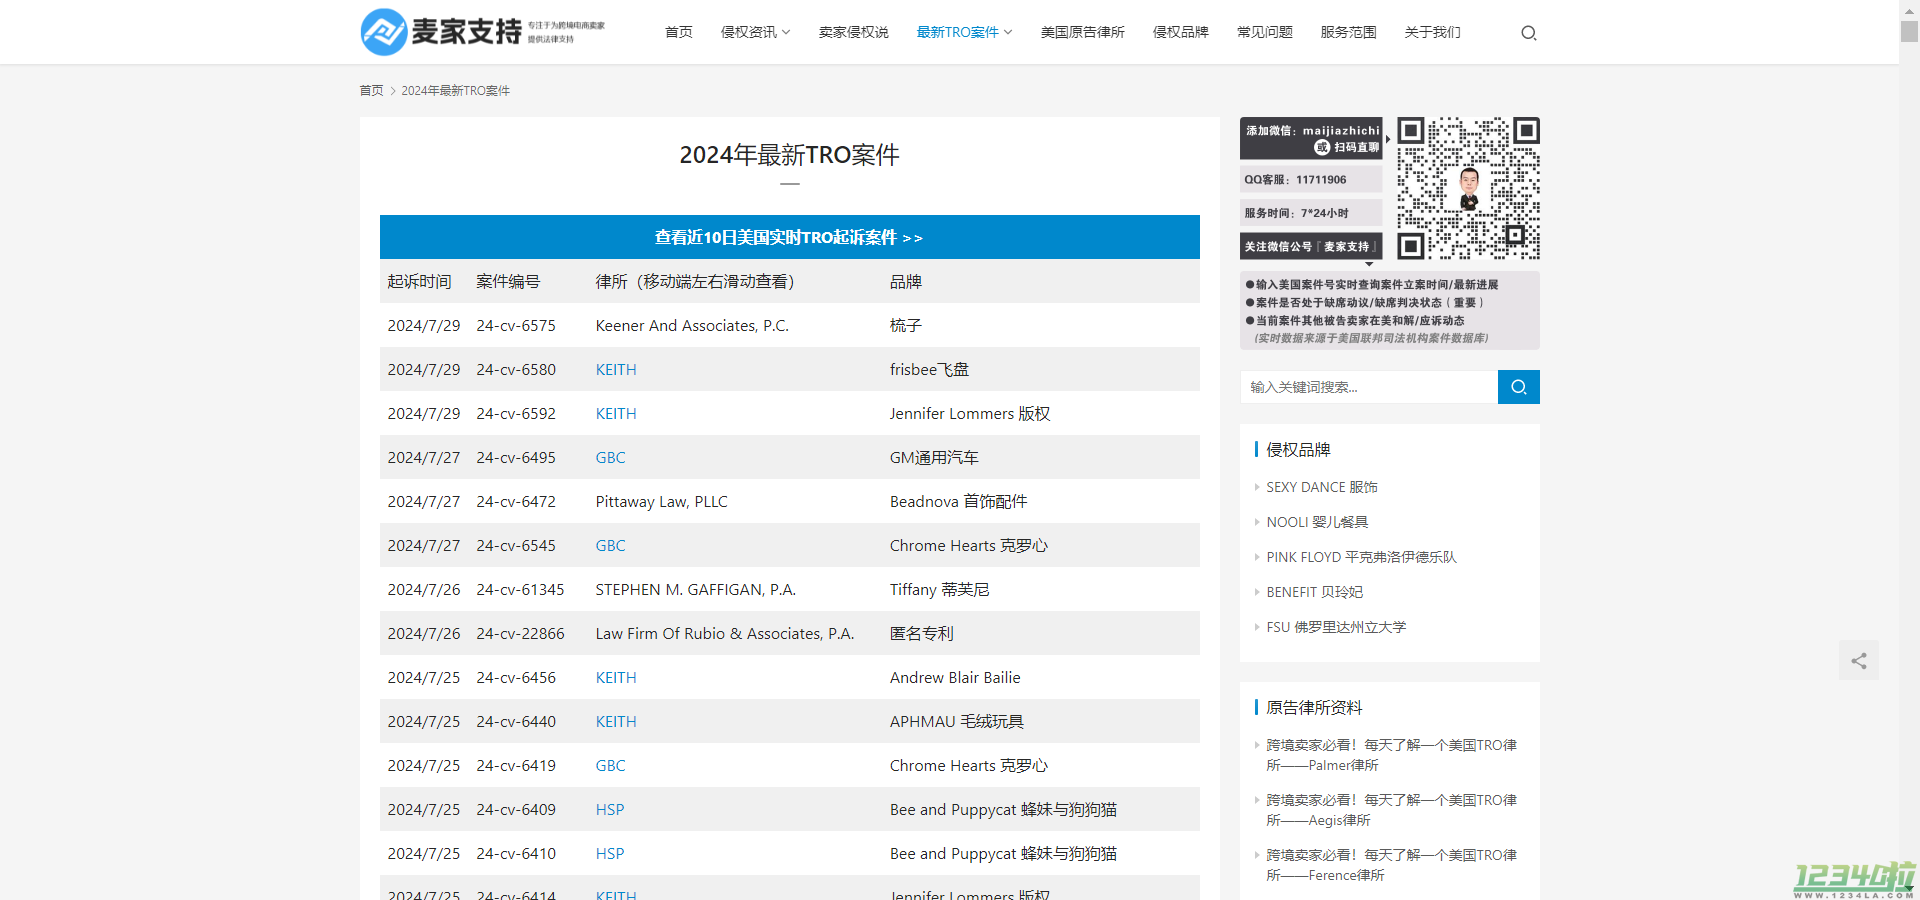Select Keener And Associates, P.C. cell
The height and width of the screenshot is (900, 1920).
[x=692, y=325]
